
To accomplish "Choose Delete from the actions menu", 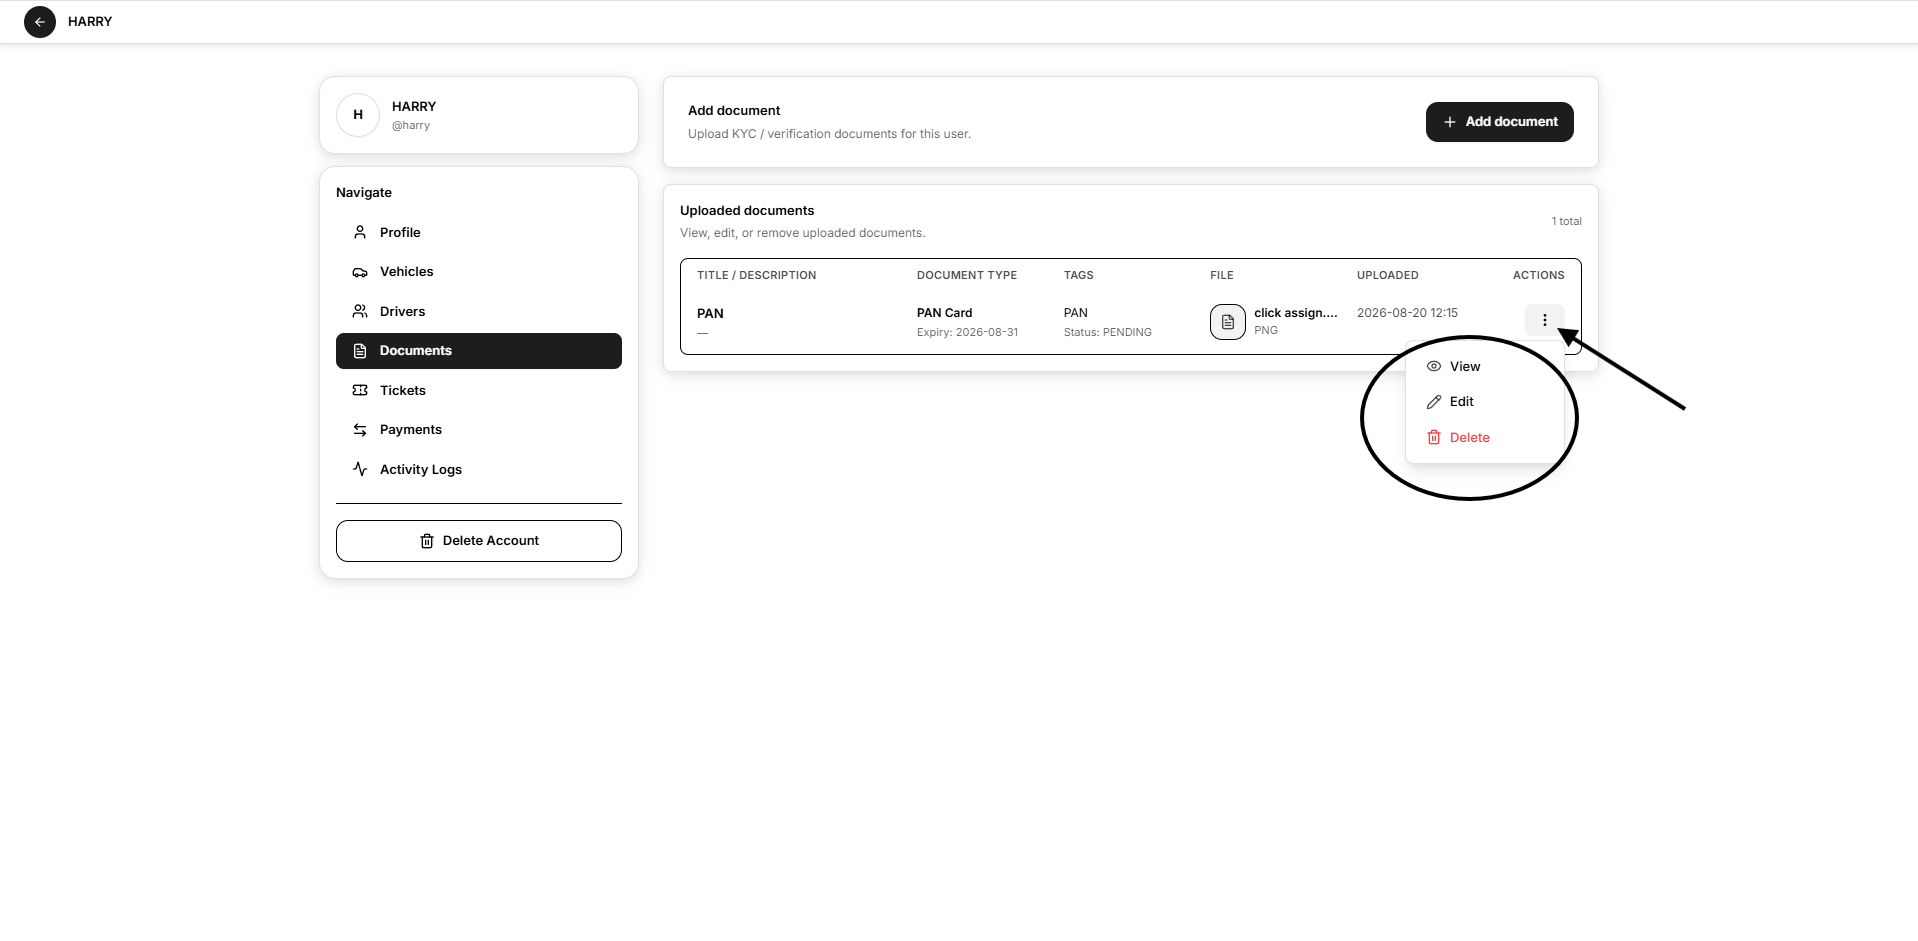I will click(1485, 438).
